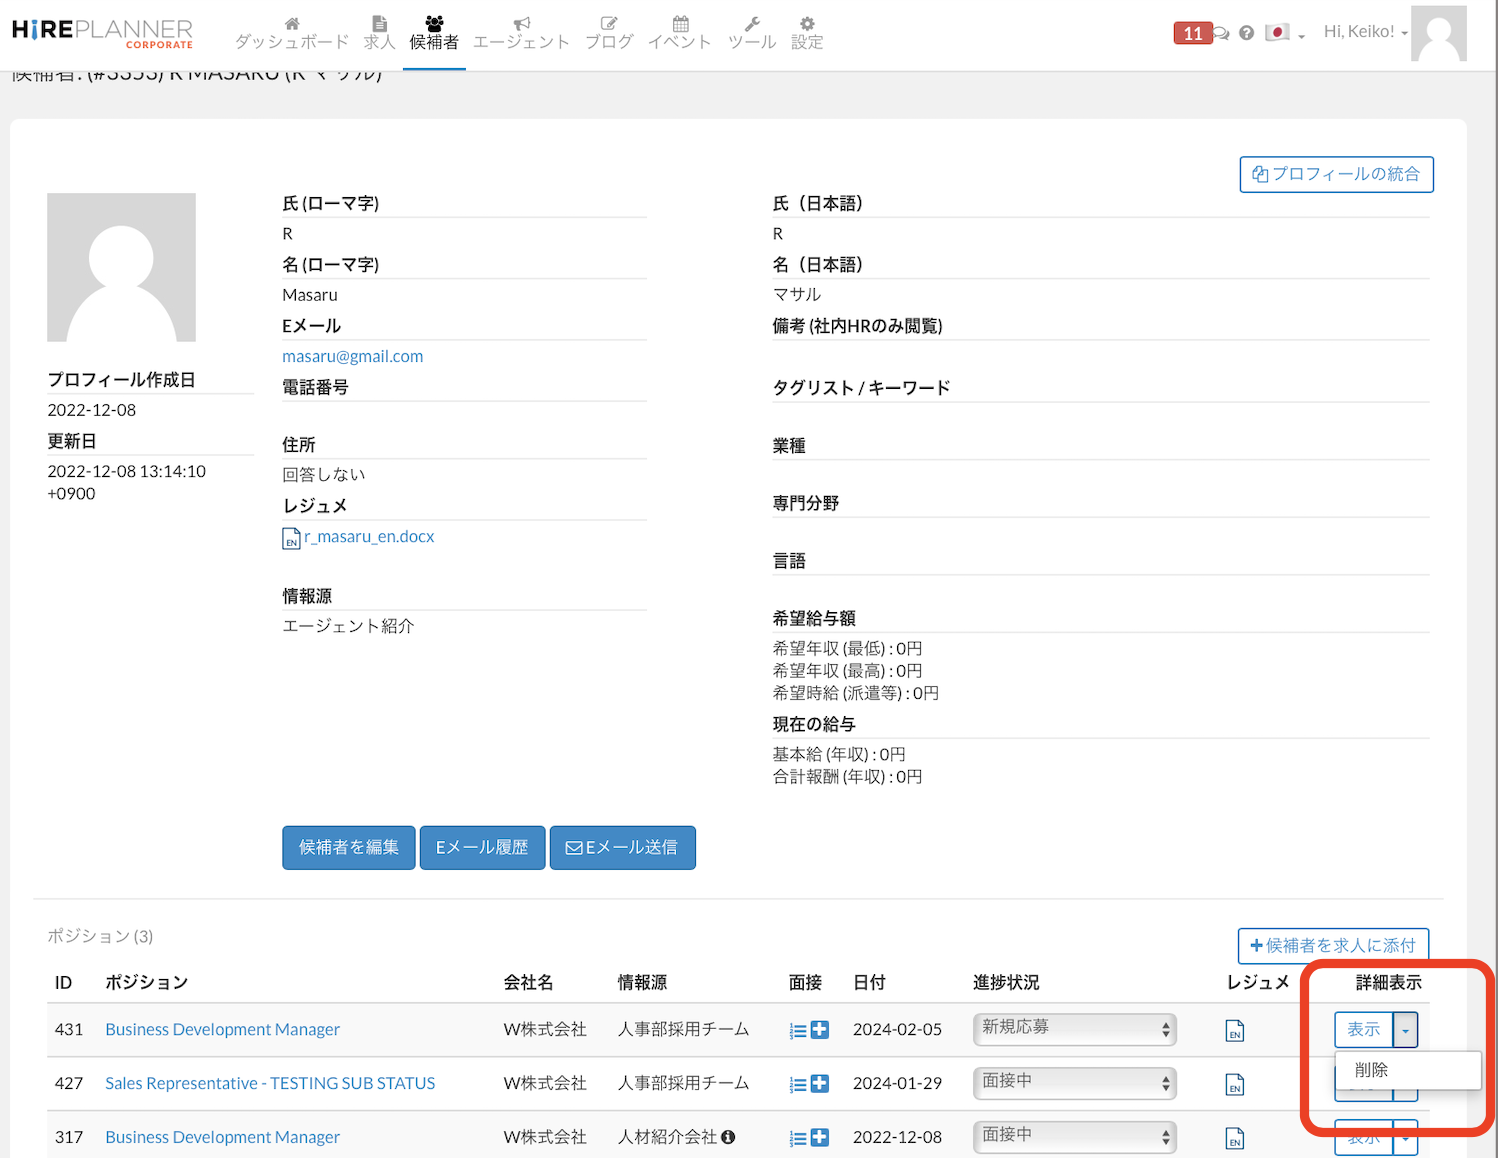Click the 候補者を編集 button
This screenshot has height=1158, width=1498.
(348, 848)
